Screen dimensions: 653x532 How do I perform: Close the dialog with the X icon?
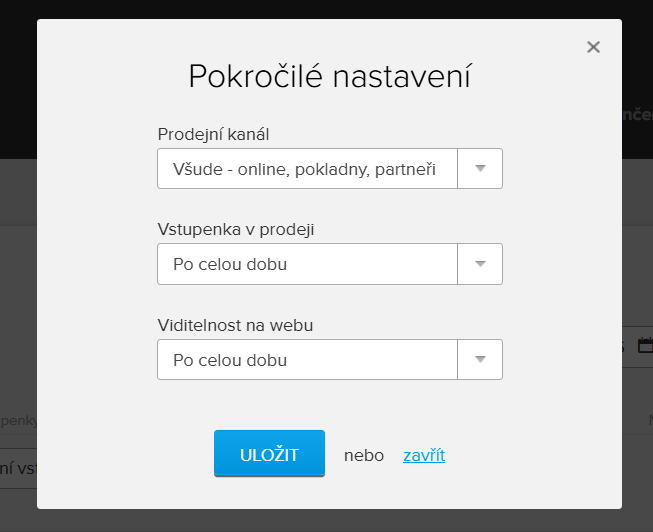point(593,47)
